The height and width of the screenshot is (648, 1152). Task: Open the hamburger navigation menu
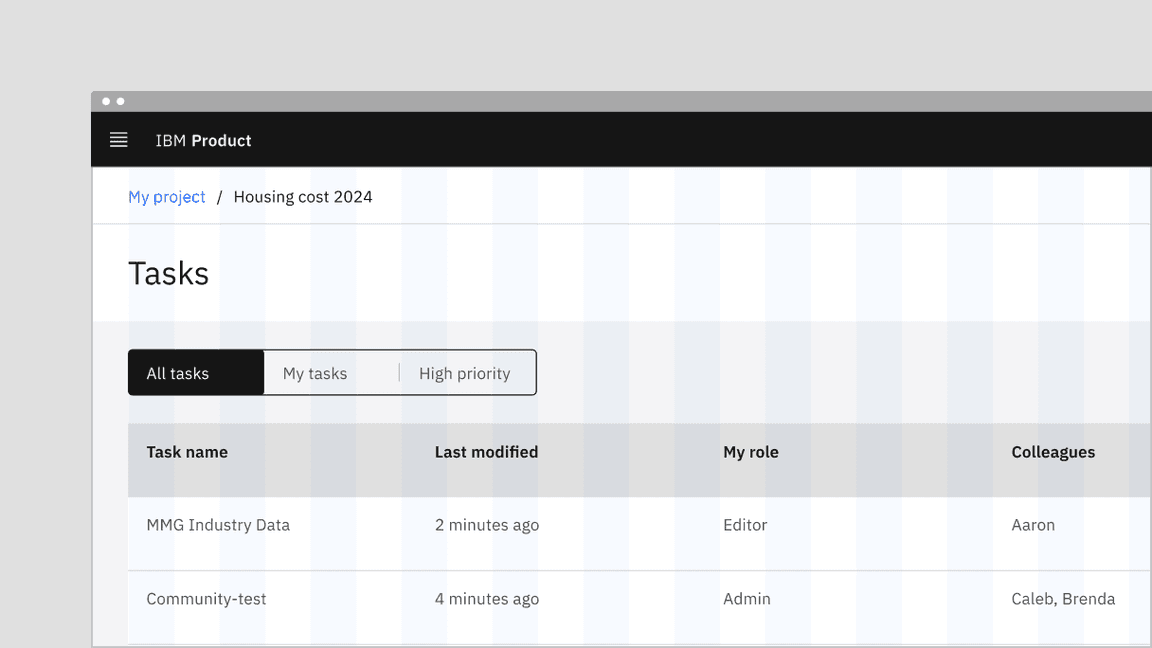[x=119, y=140]
